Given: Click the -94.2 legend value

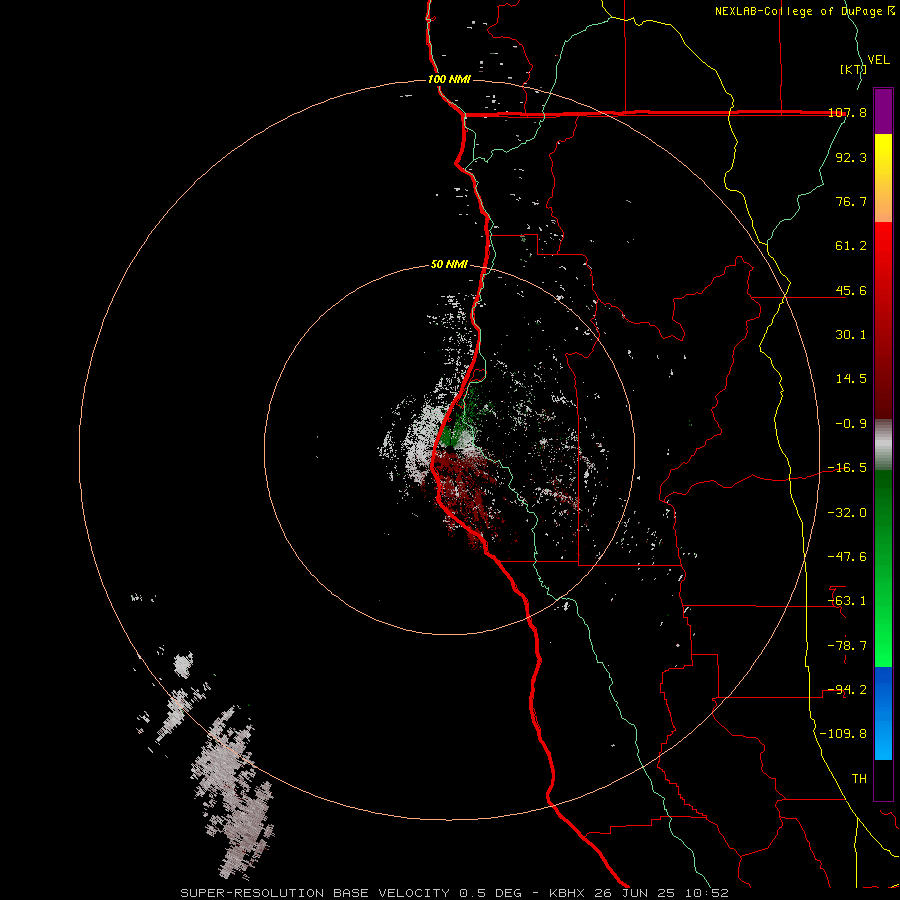Looking at the screenshot, I should click(847, 690).
